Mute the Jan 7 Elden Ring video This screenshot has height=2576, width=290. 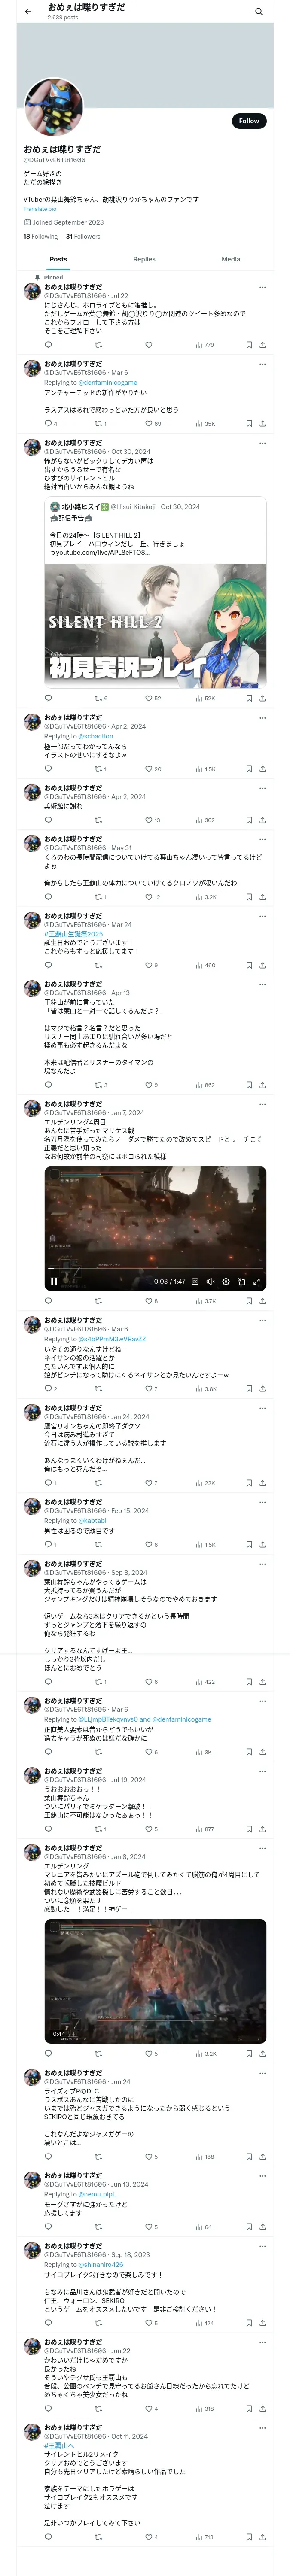click(210, 1281)
